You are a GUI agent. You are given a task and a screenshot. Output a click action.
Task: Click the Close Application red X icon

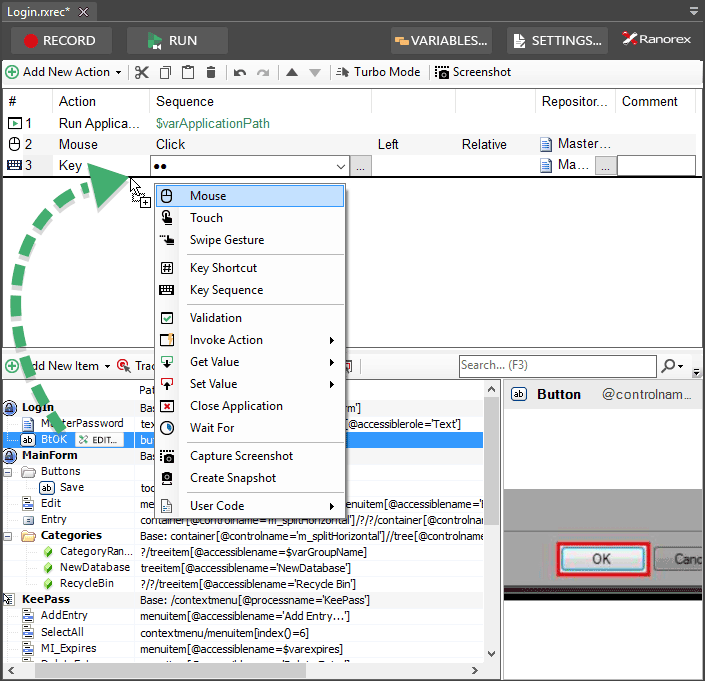click(167, 406)
